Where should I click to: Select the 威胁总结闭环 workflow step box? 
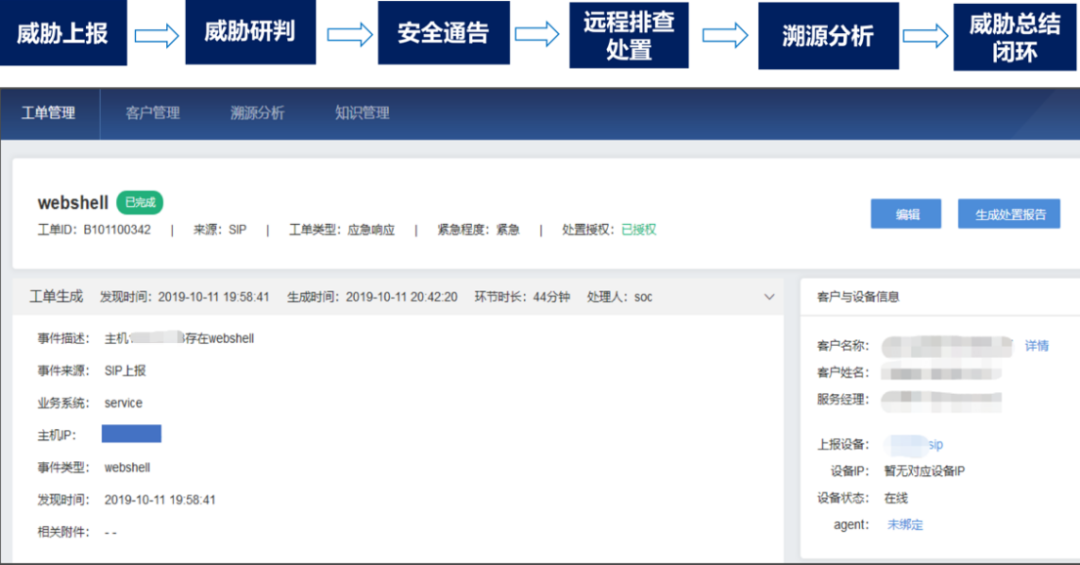click(x=1014, y=37)
